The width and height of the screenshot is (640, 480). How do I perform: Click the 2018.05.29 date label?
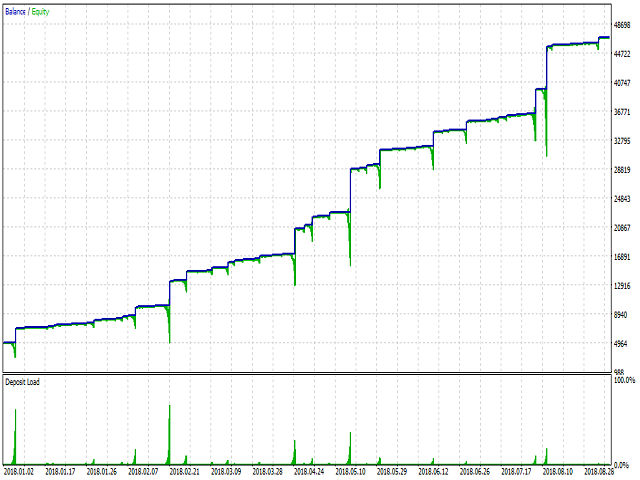pos(392,472)
